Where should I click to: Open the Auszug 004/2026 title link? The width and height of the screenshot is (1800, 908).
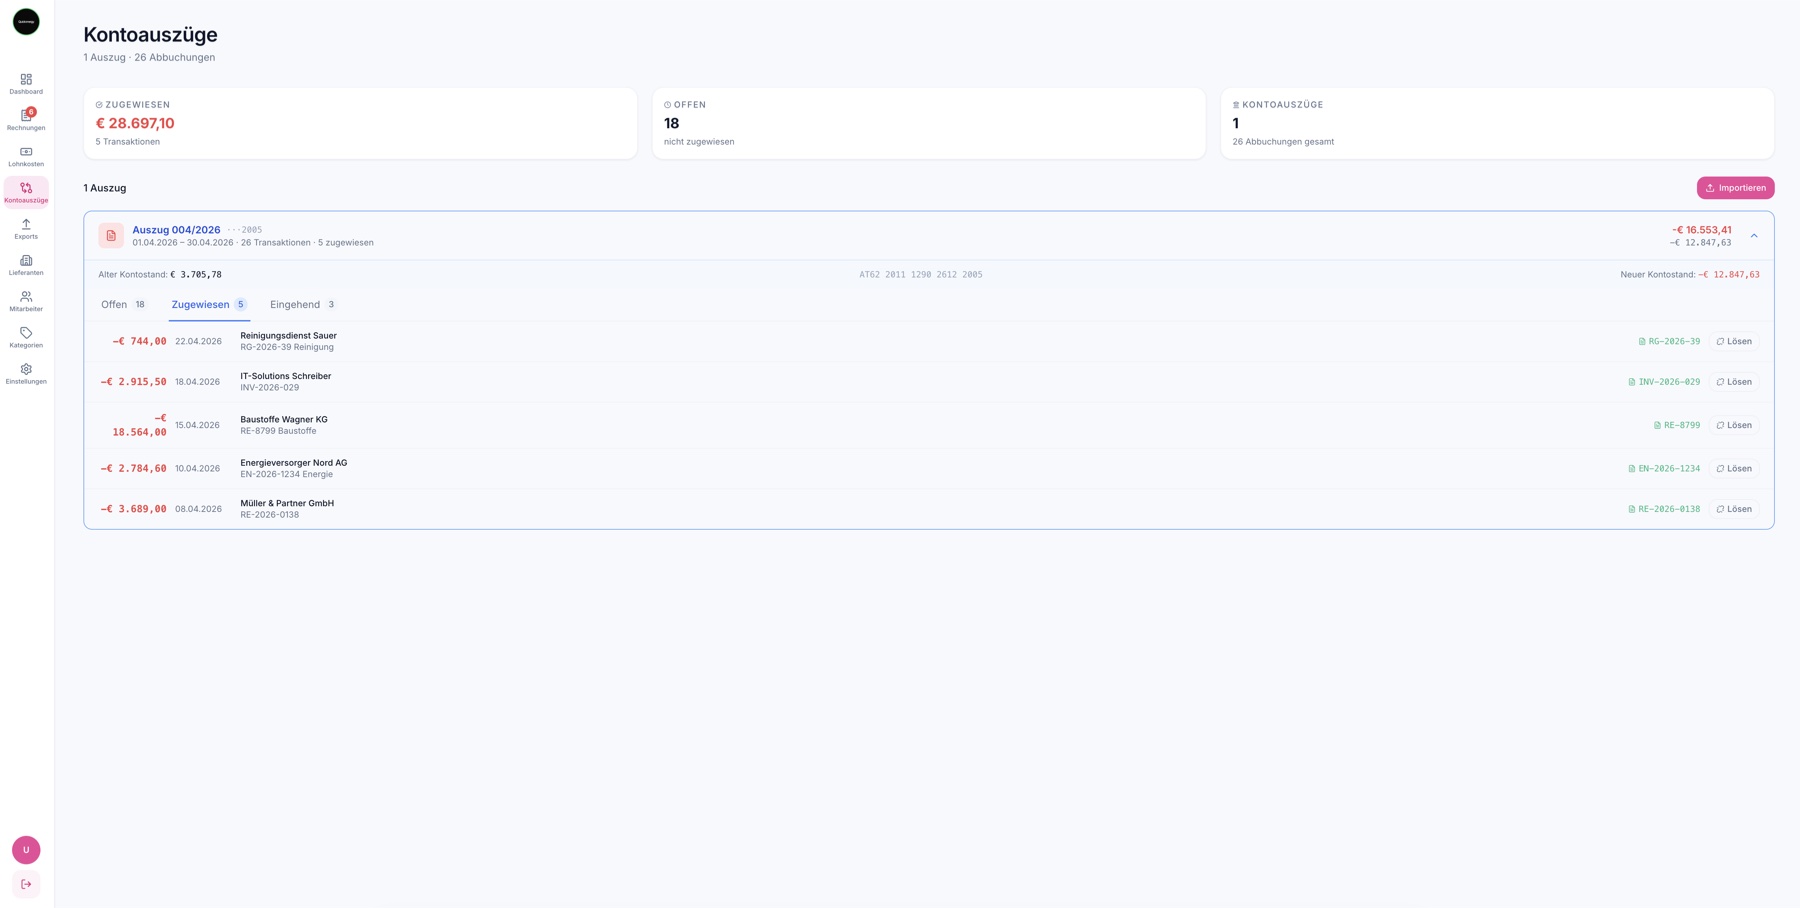(x=176, y=230)
